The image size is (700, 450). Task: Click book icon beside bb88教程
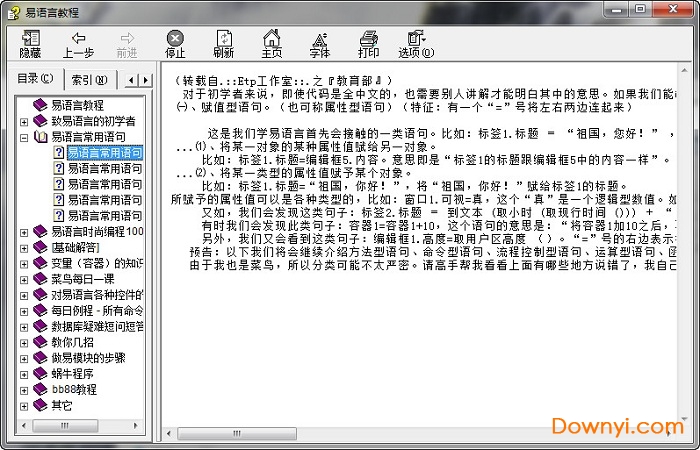40,389
